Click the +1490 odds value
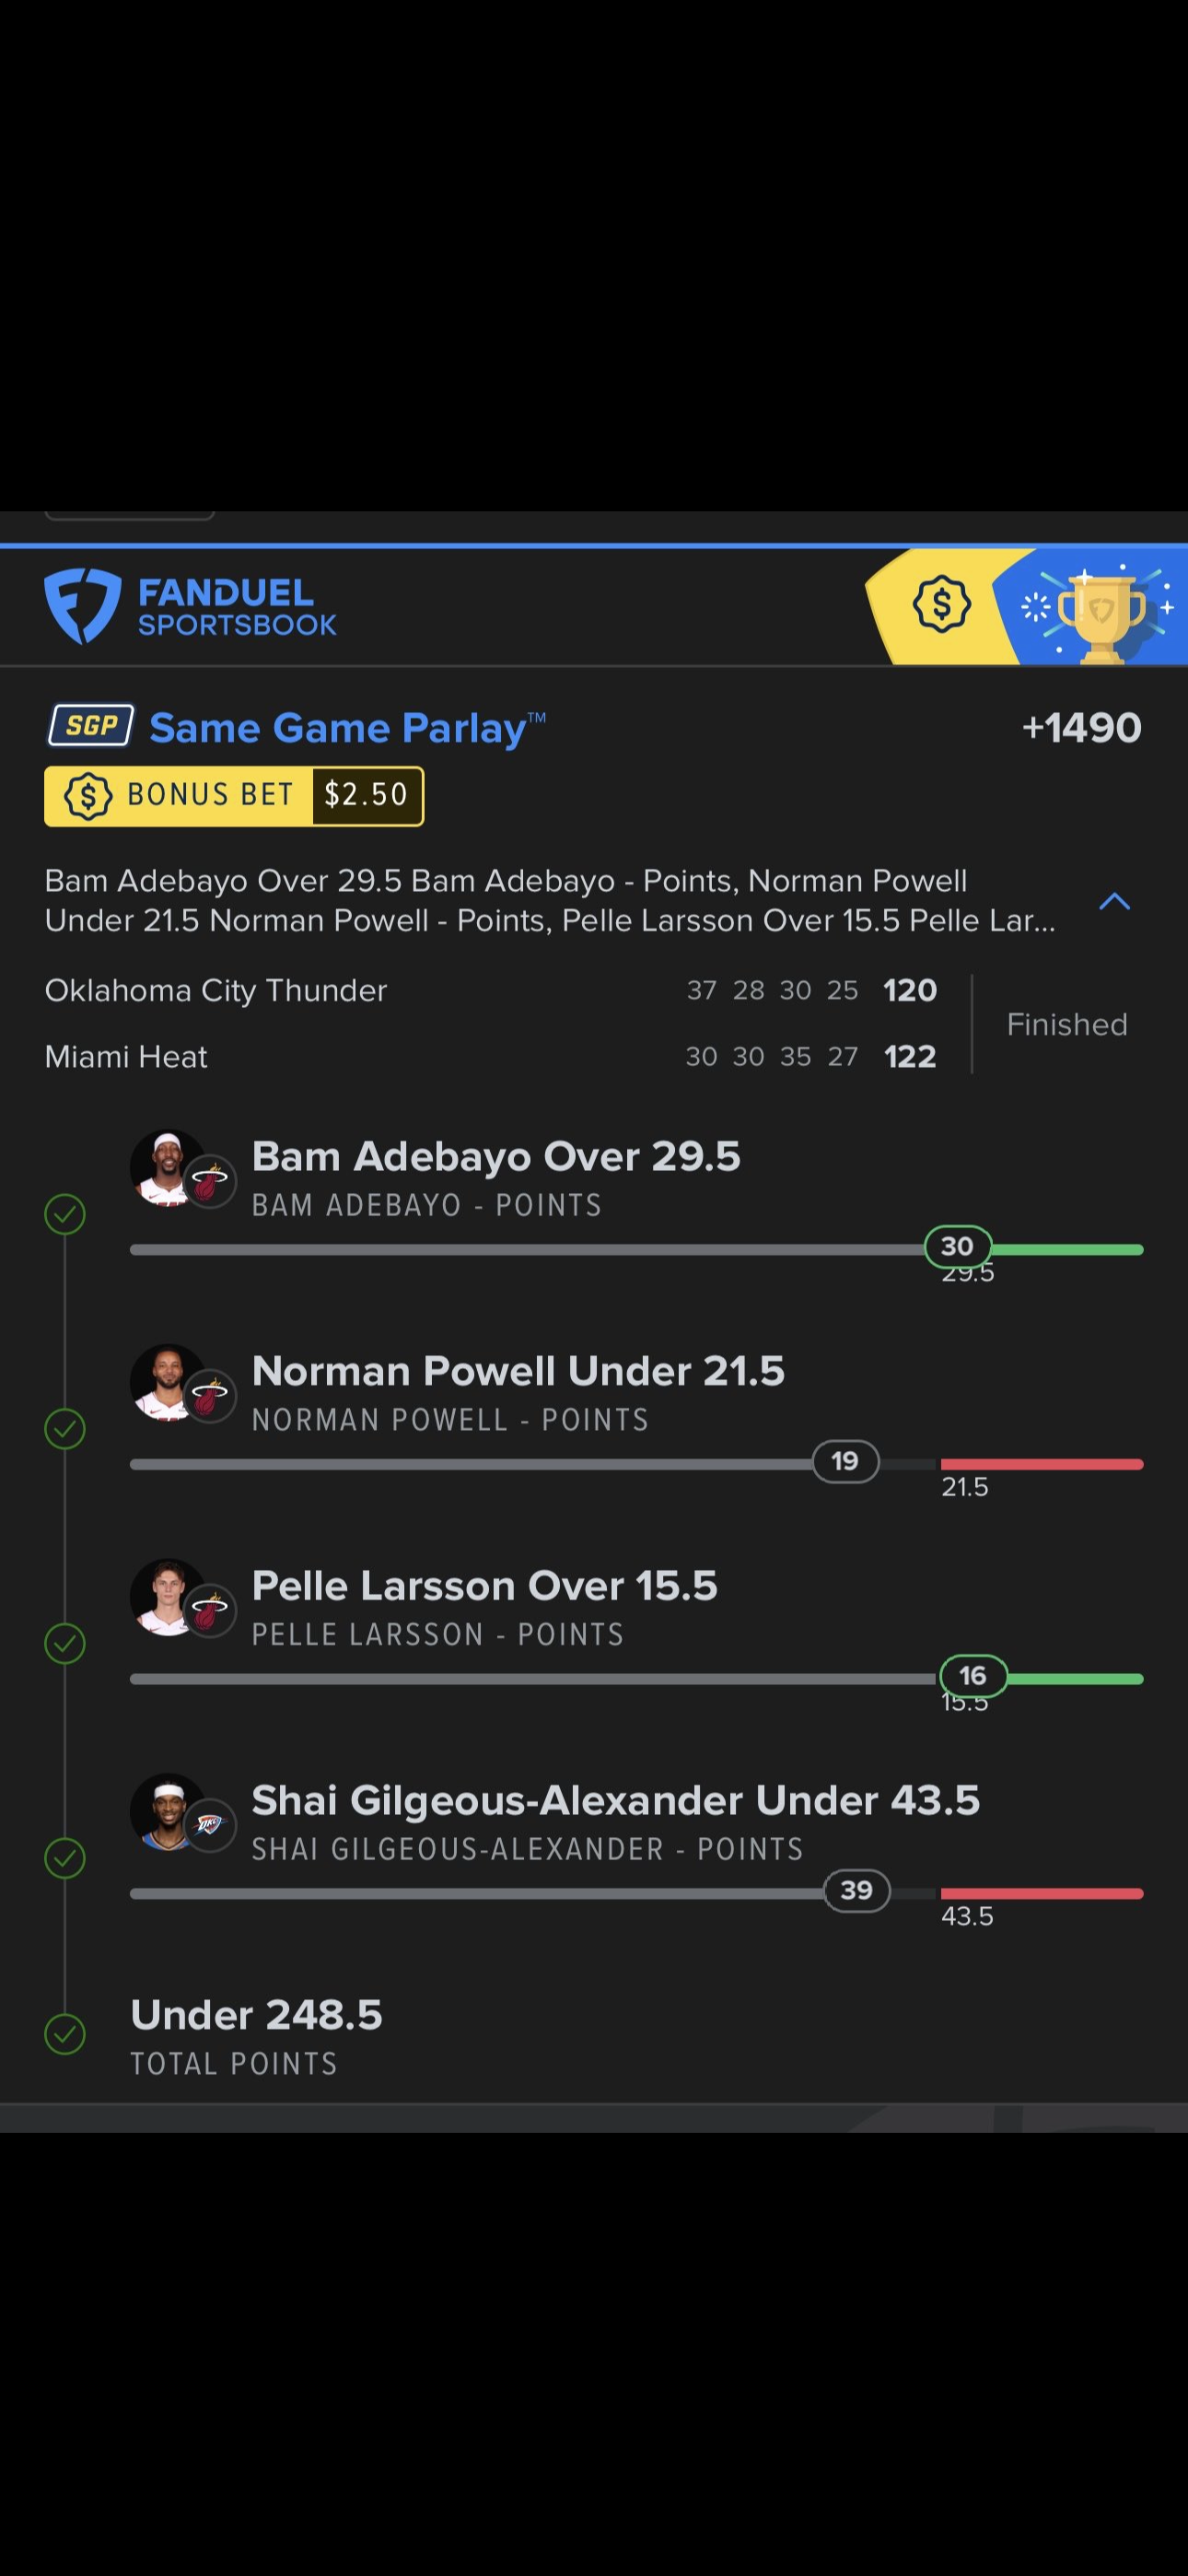Image resolution: width=1188 pixels, height=2576 pixels. [x=1081, y=728]
